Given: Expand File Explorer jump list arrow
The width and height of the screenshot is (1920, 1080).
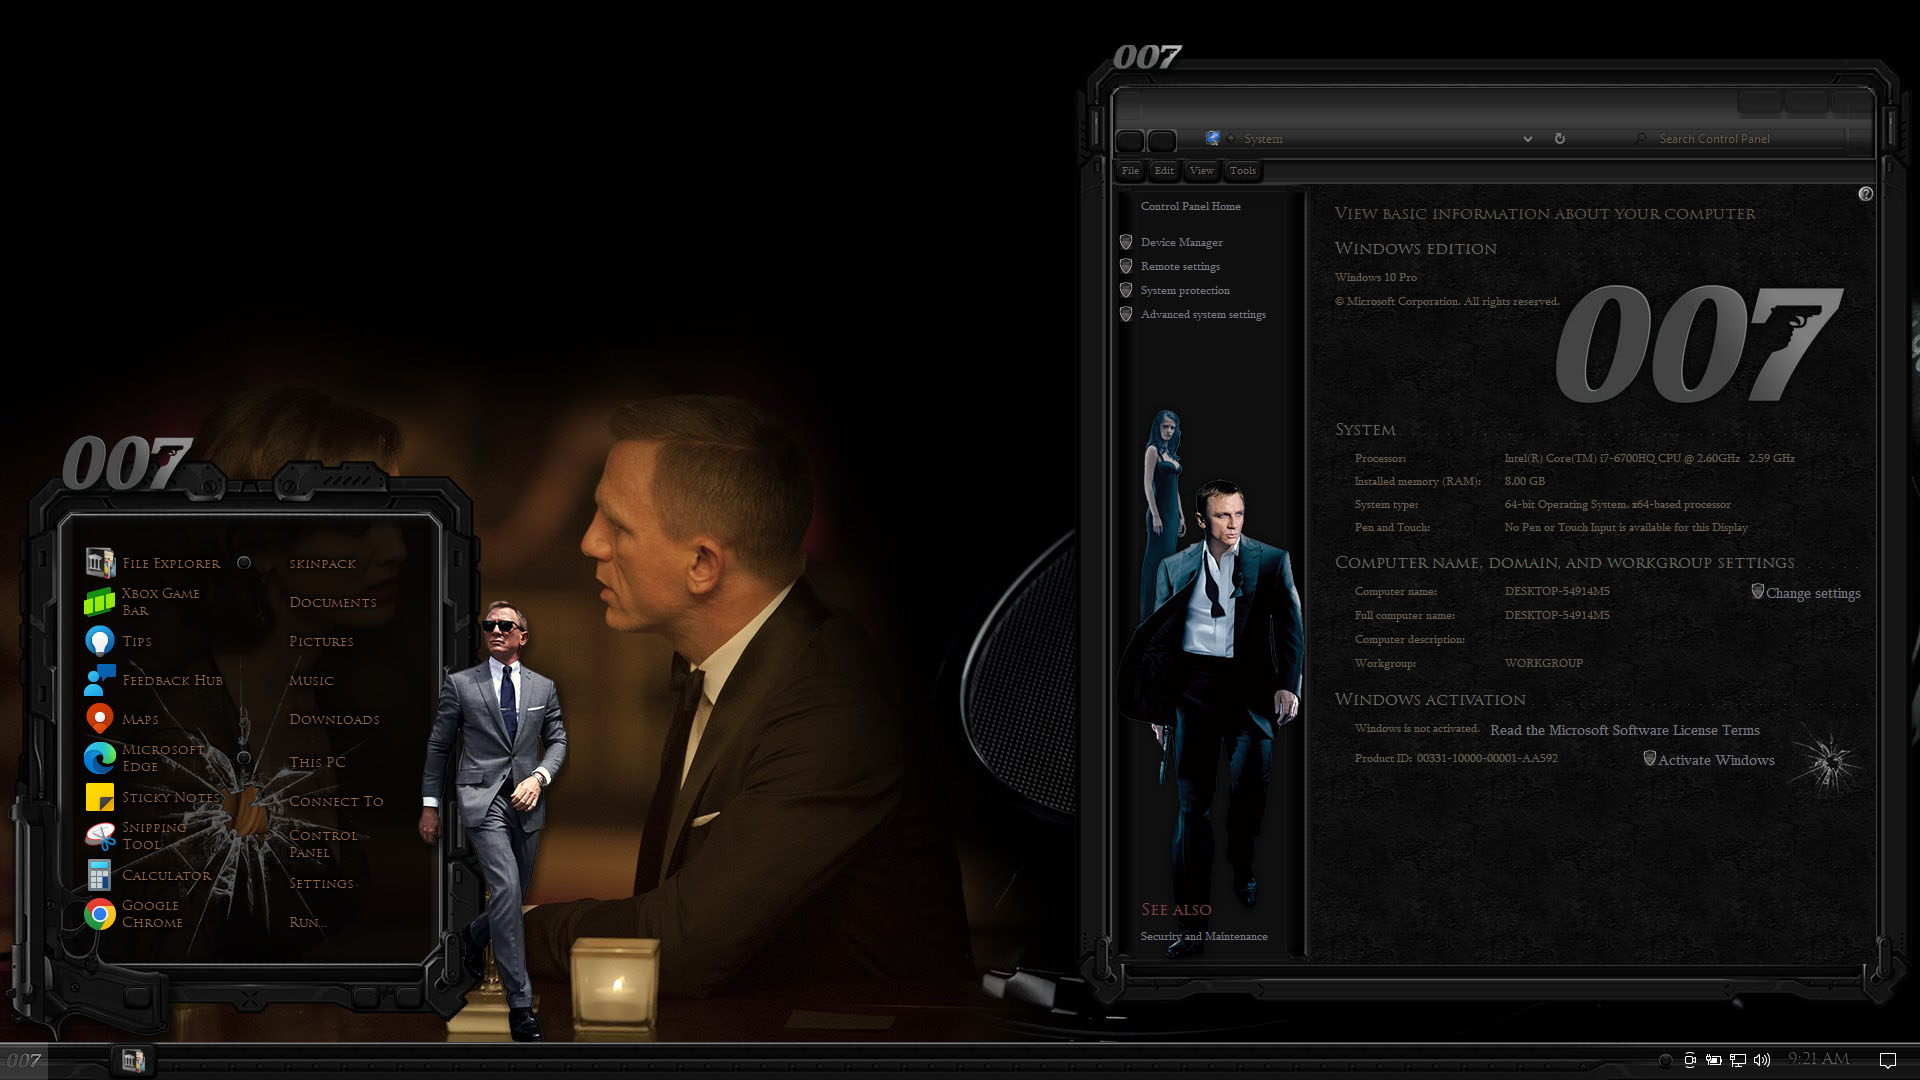Looking at the screenshot, I should tap(244, 563).
